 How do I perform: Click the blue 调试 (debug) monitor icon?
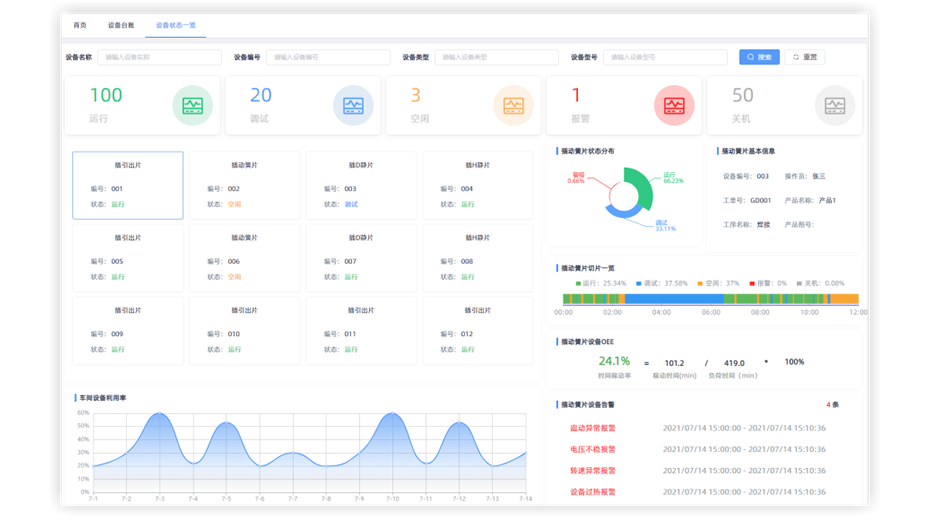tap(353, 105)
